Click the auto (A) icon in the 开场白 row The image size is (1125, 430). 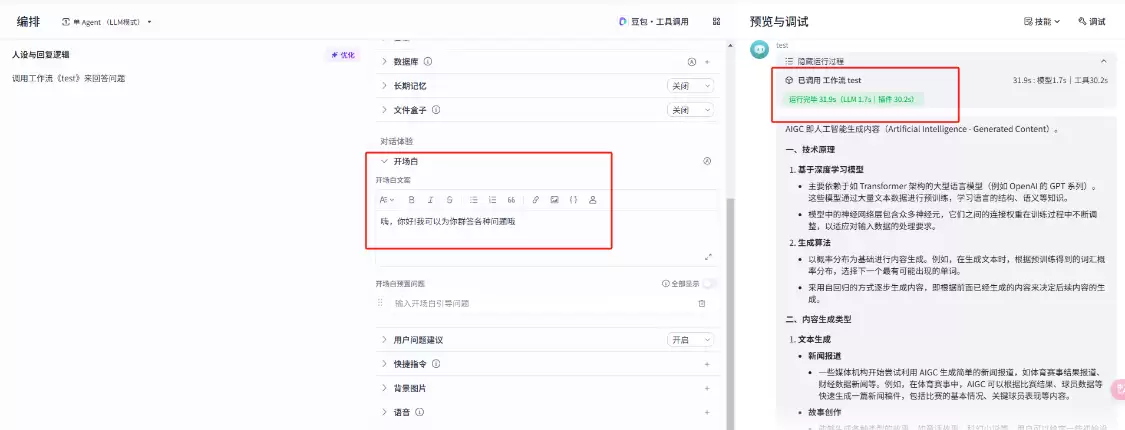707,162
